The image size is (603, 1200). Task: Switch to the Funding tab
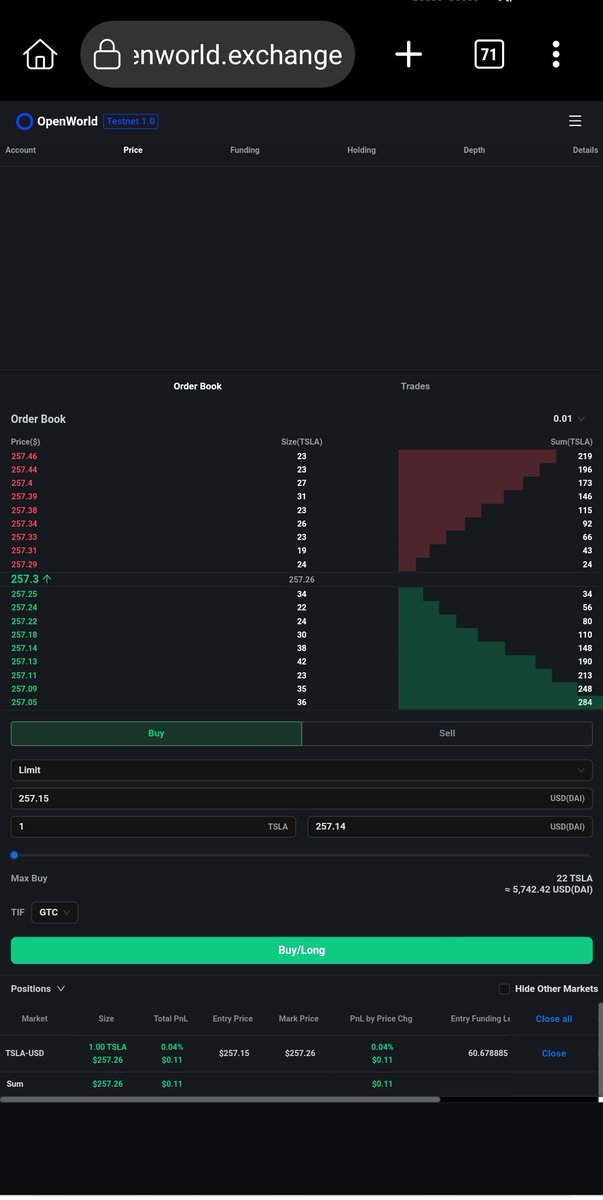(245, 150)
